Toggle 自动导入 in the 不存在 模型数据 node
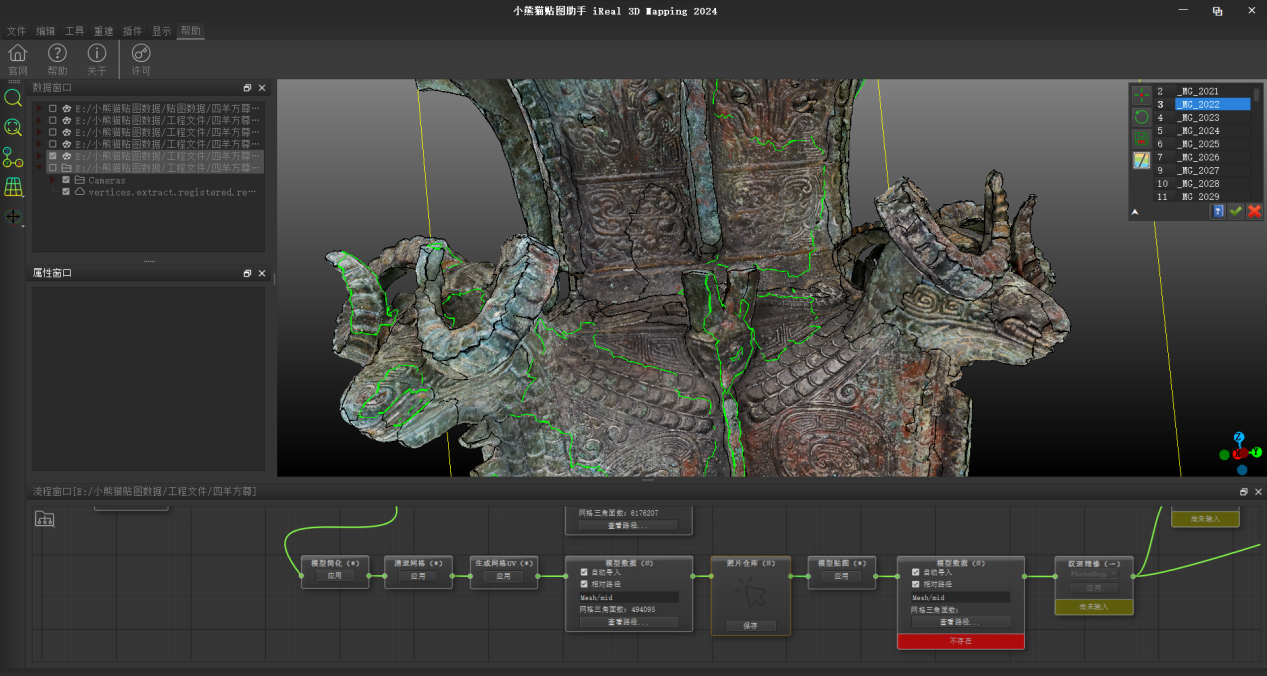This screenshot has height=676, width=1267. tap(915, 573)
